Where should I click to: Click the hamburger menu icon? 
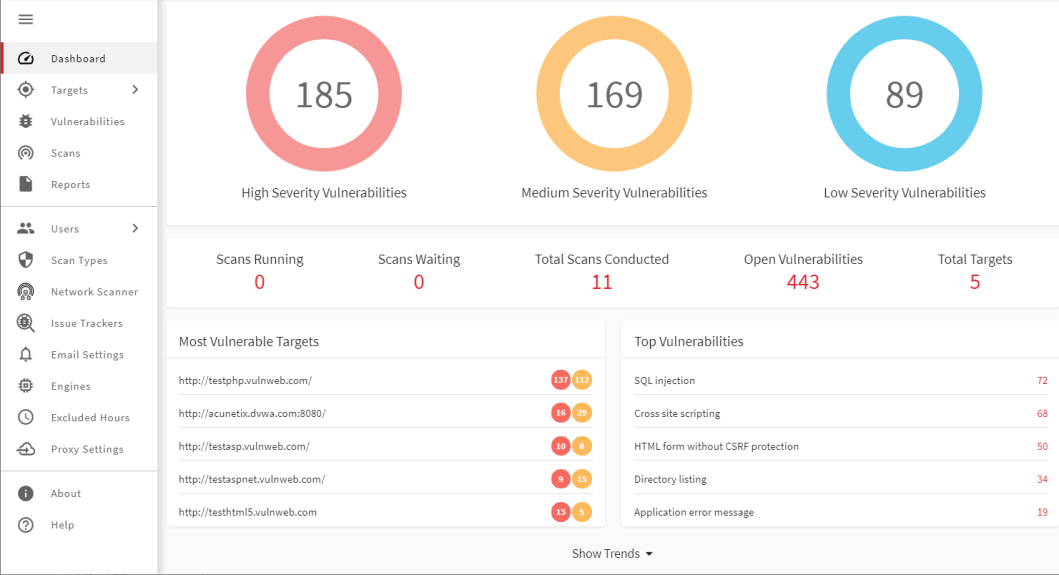click(26, 20)
